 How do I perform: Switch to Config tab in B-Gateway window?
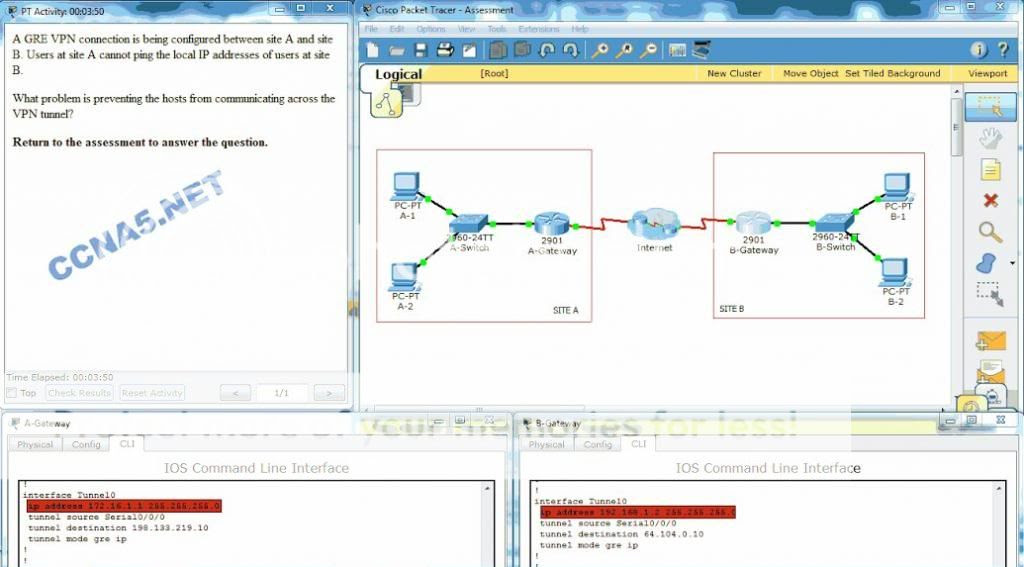click(x=598, y=444)
